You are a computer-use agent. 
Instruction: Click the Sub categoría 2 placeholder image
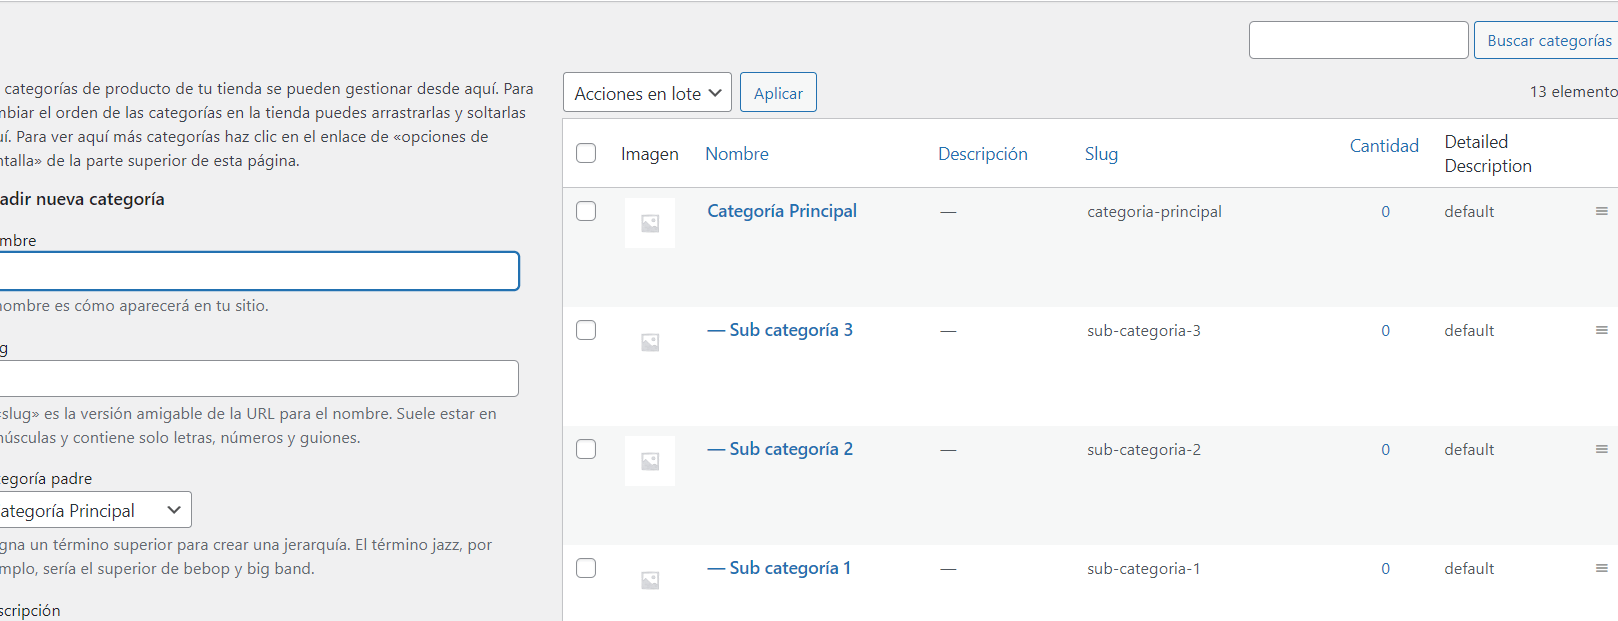650,461
